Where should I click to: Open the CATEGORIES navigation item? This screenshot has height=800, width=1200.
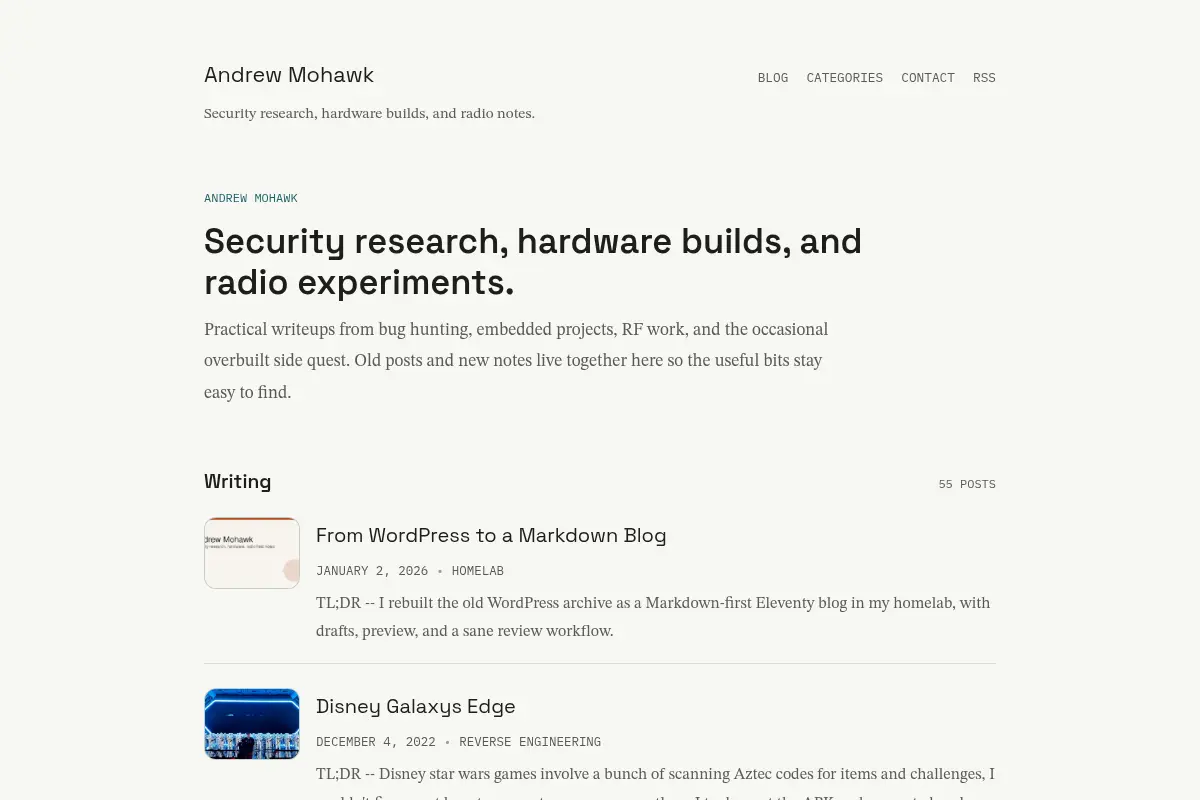(x=845, y=78)
